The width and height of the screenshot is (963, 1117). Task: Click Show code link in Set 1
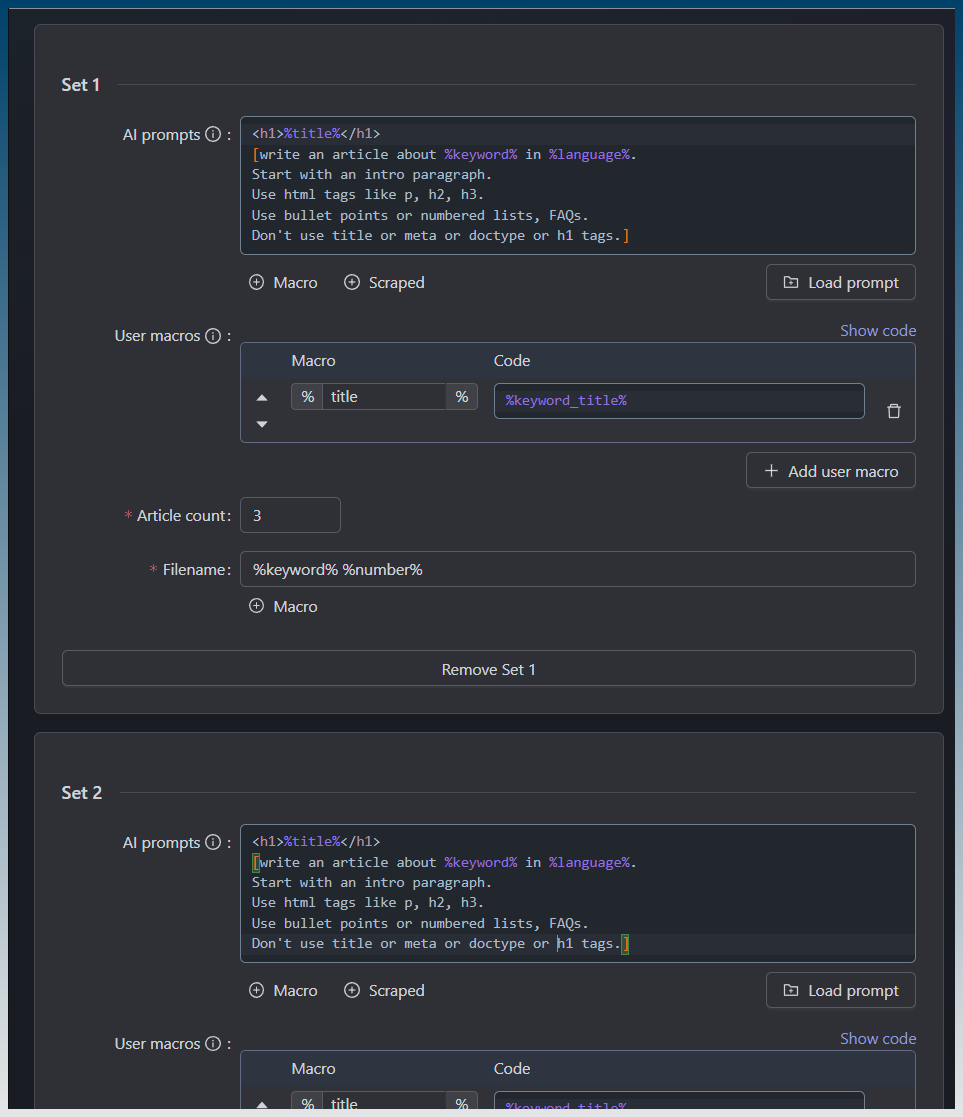pos(877,331)
